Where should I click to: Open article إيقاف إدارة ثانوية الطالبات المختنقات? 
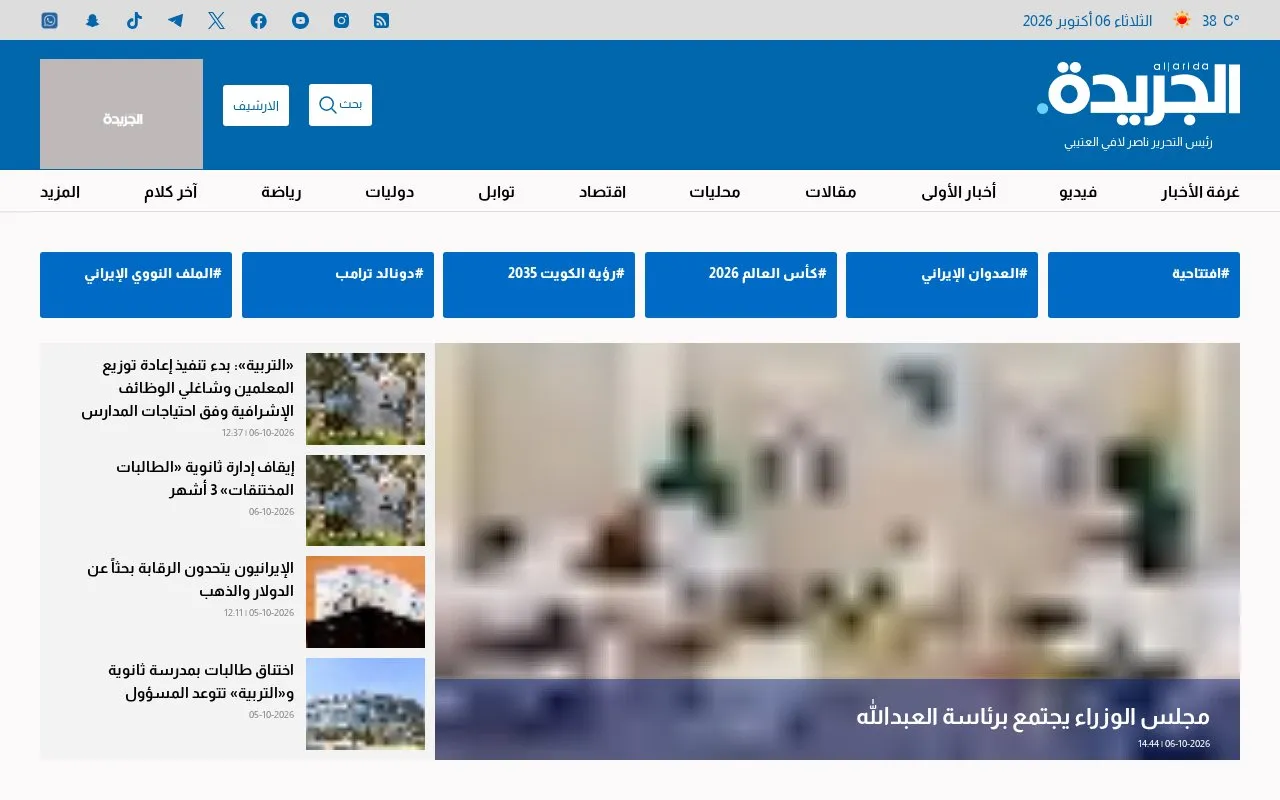tap(205, 478)
